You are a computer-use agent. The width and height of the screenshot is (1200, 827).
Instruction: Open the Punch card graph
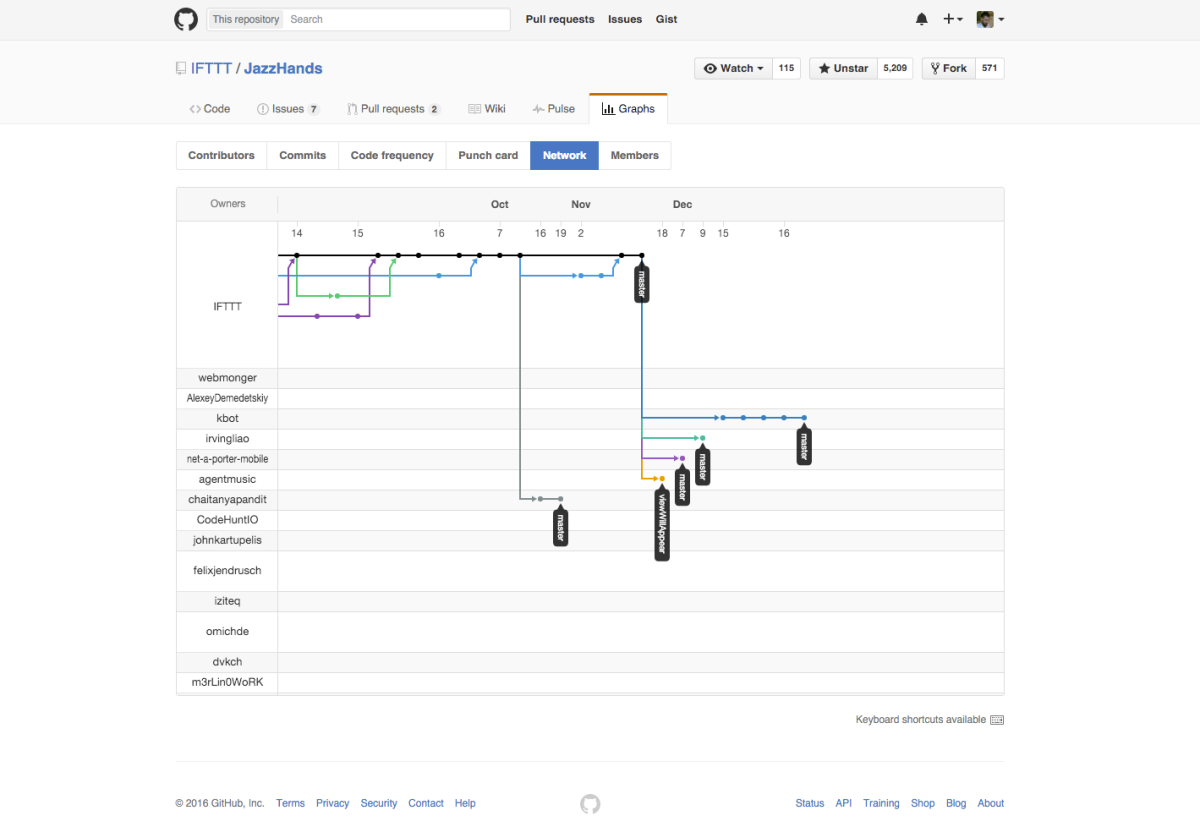click(488, 155)
